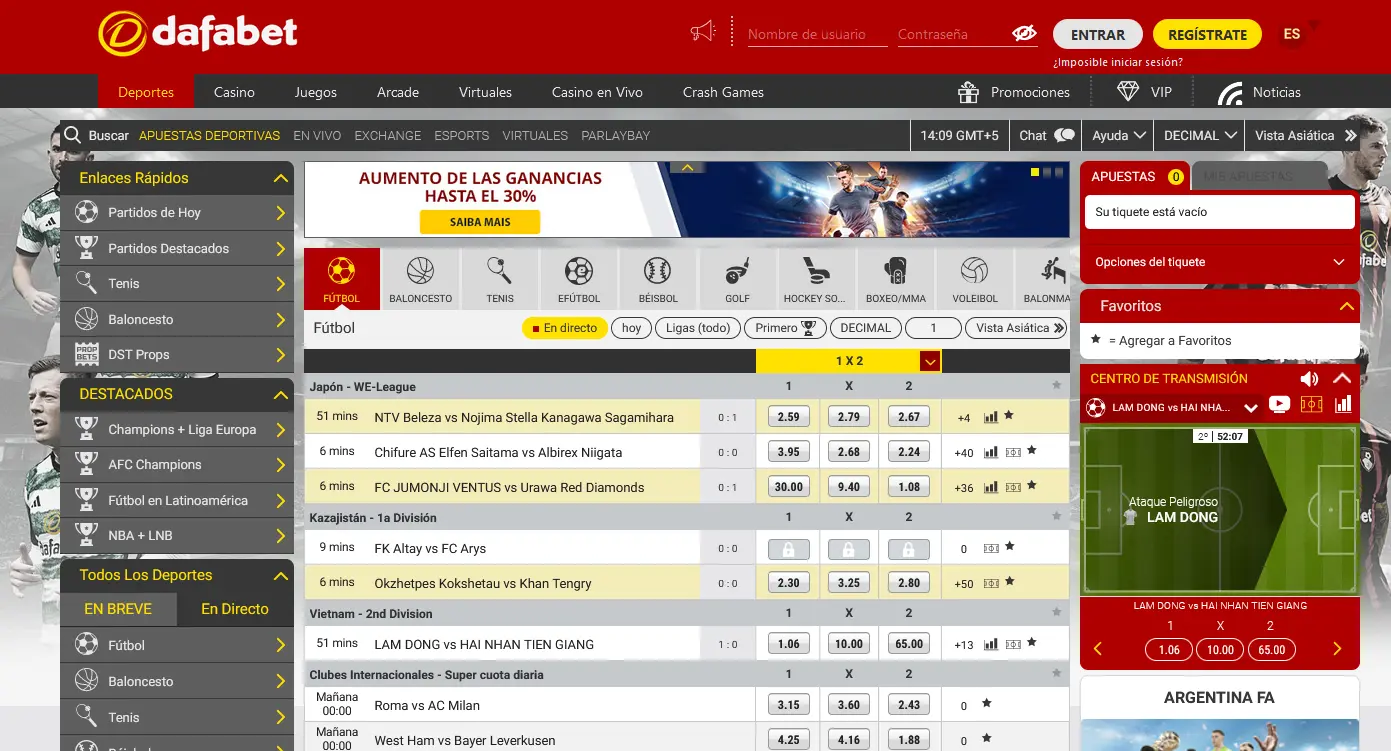Screen dimensions: 1391x751
Task: Open the ES language selector
Action: coord(1293,34)
